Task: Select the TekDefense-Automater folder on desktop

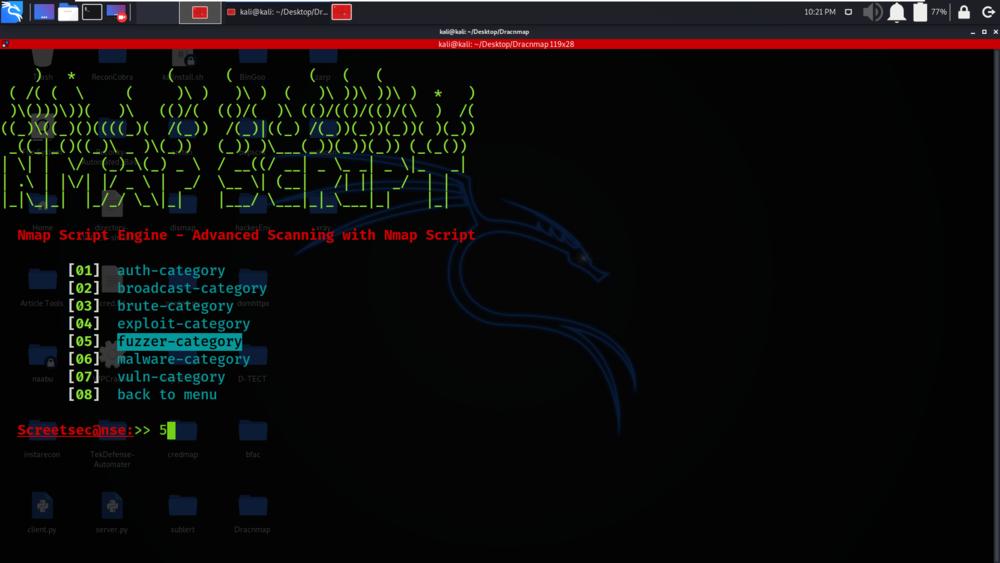Action: pyautogui.click(x=112, y=442)
